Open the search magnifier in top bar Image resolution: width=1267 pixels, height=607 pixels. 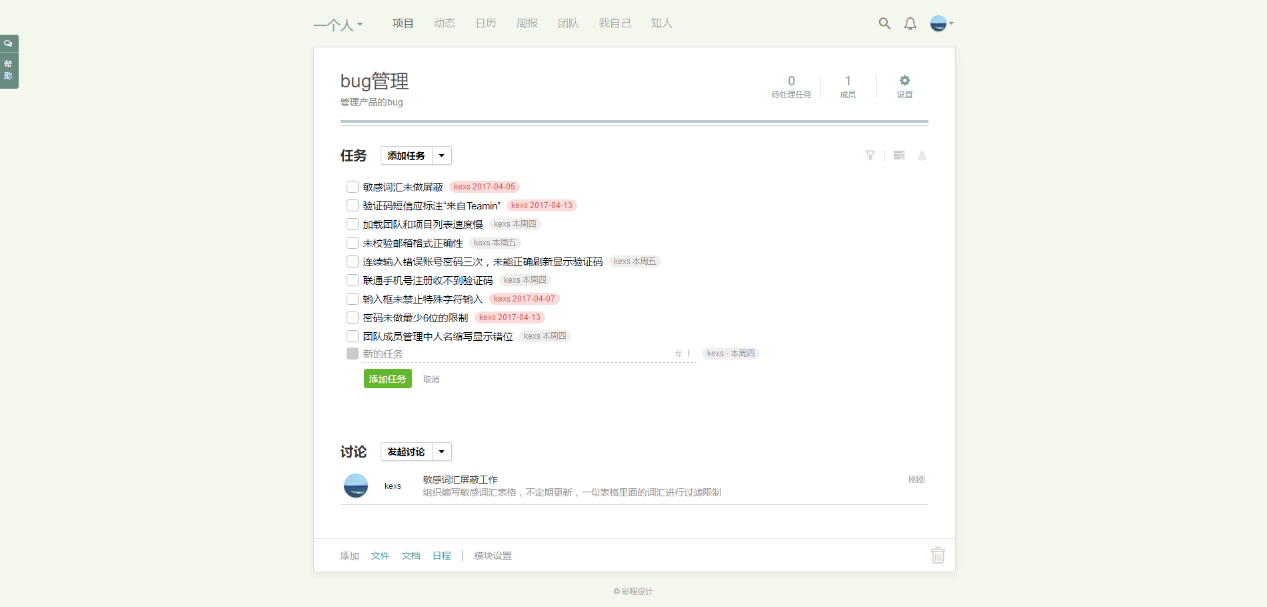pyautogui.click(x=884, y=23)
